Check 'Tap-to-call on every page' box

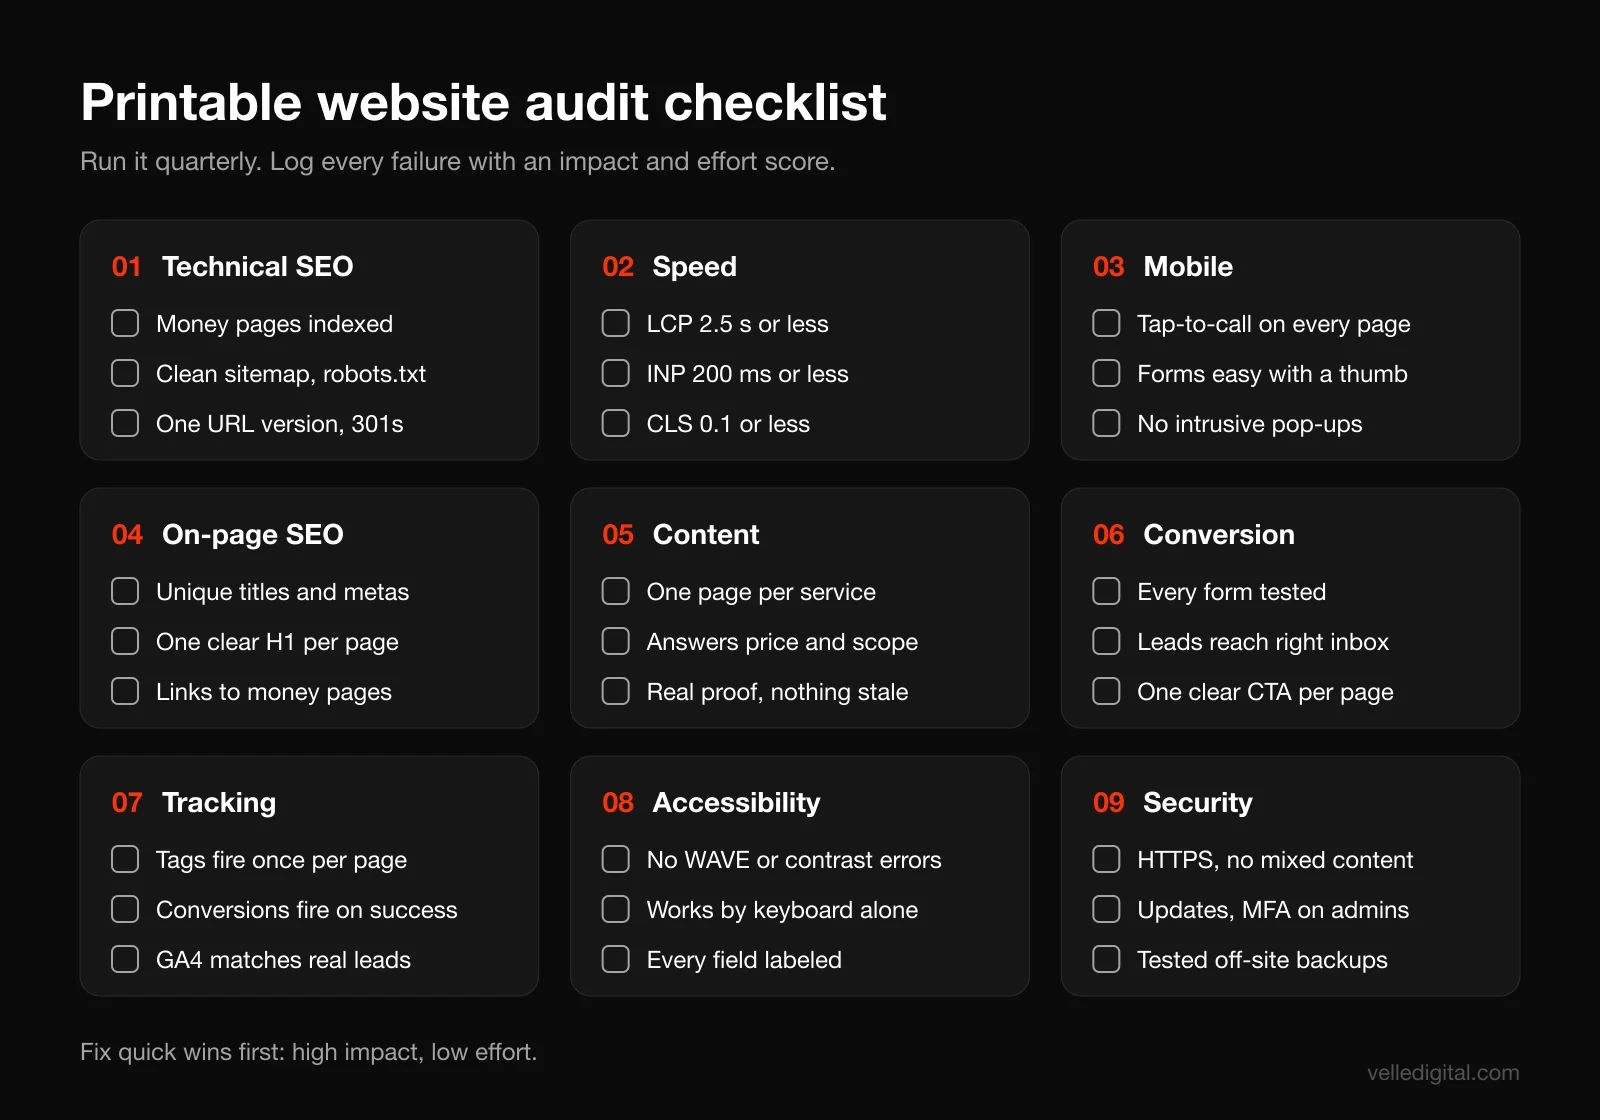click(x=1106, y=323)
